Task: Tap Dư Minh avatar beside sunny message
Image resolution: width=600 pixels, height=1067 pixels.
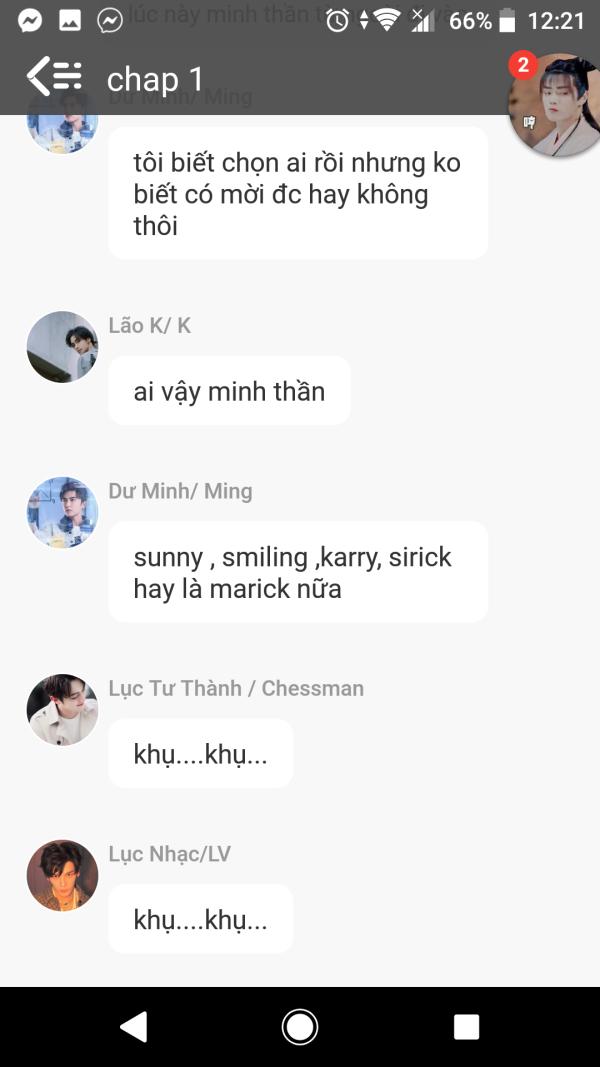Action: (63, 512)
